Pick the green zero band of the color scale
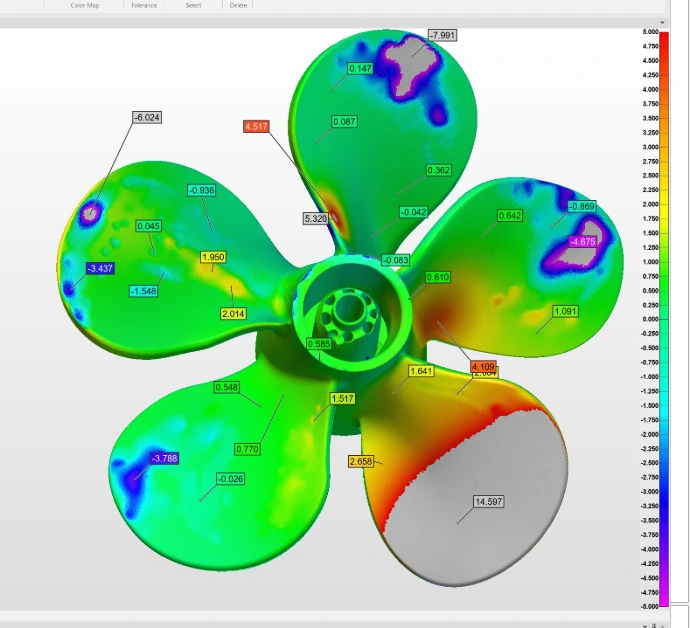Viewport: 690px width, 628px height. tap(664, 319)
